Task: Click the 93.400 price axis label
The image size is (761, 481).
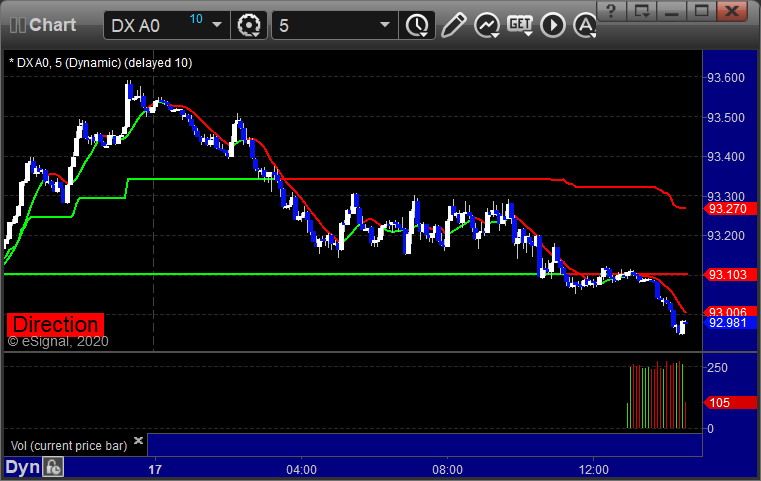Action: click(x=726, y=157)
